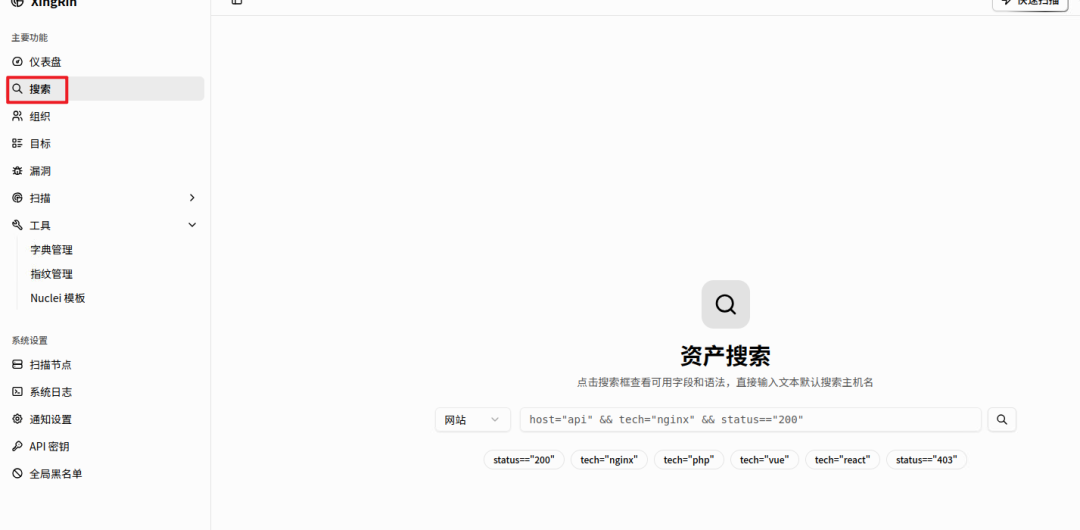
Task: Click the 工具 tools menu label
Action: point(40,225)
